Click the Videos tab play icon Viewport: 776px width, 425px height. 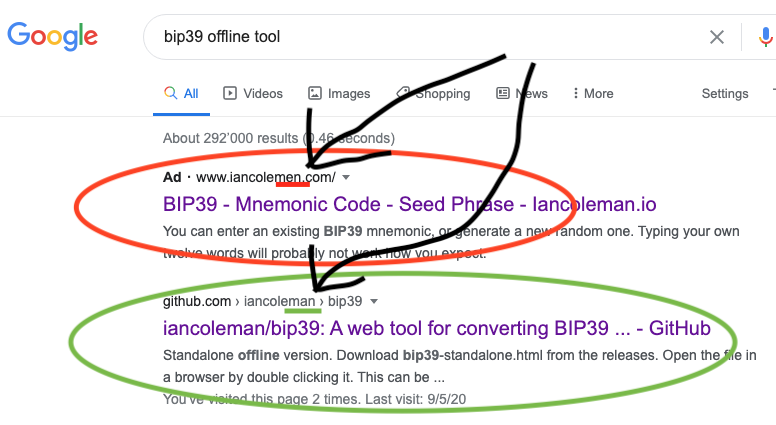coord(230,93)
